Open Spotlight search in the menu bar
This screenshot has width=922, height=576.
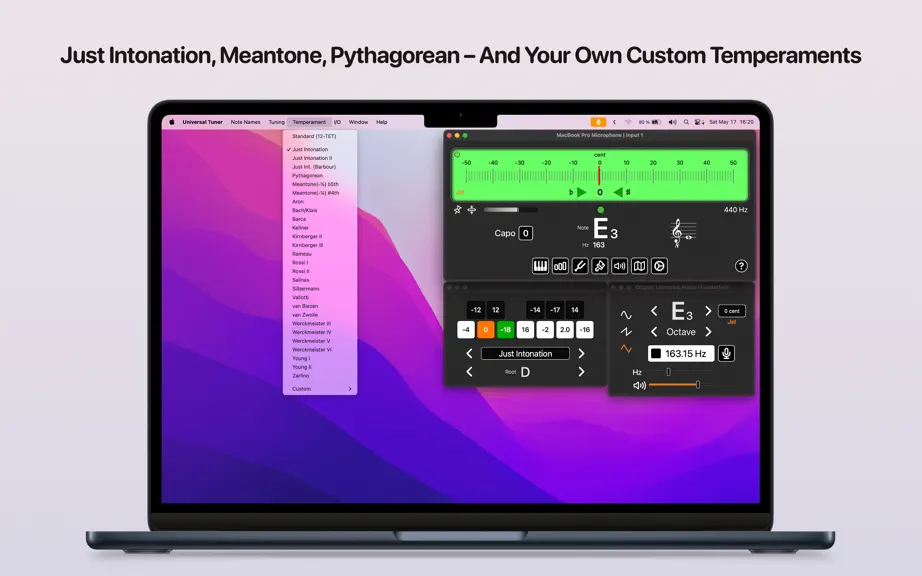(x=686, y=122)
